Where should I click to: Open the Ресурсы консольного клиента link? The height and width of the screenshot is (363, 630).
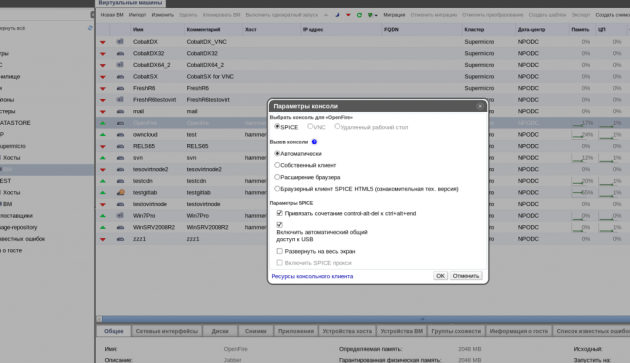(312, 276)
